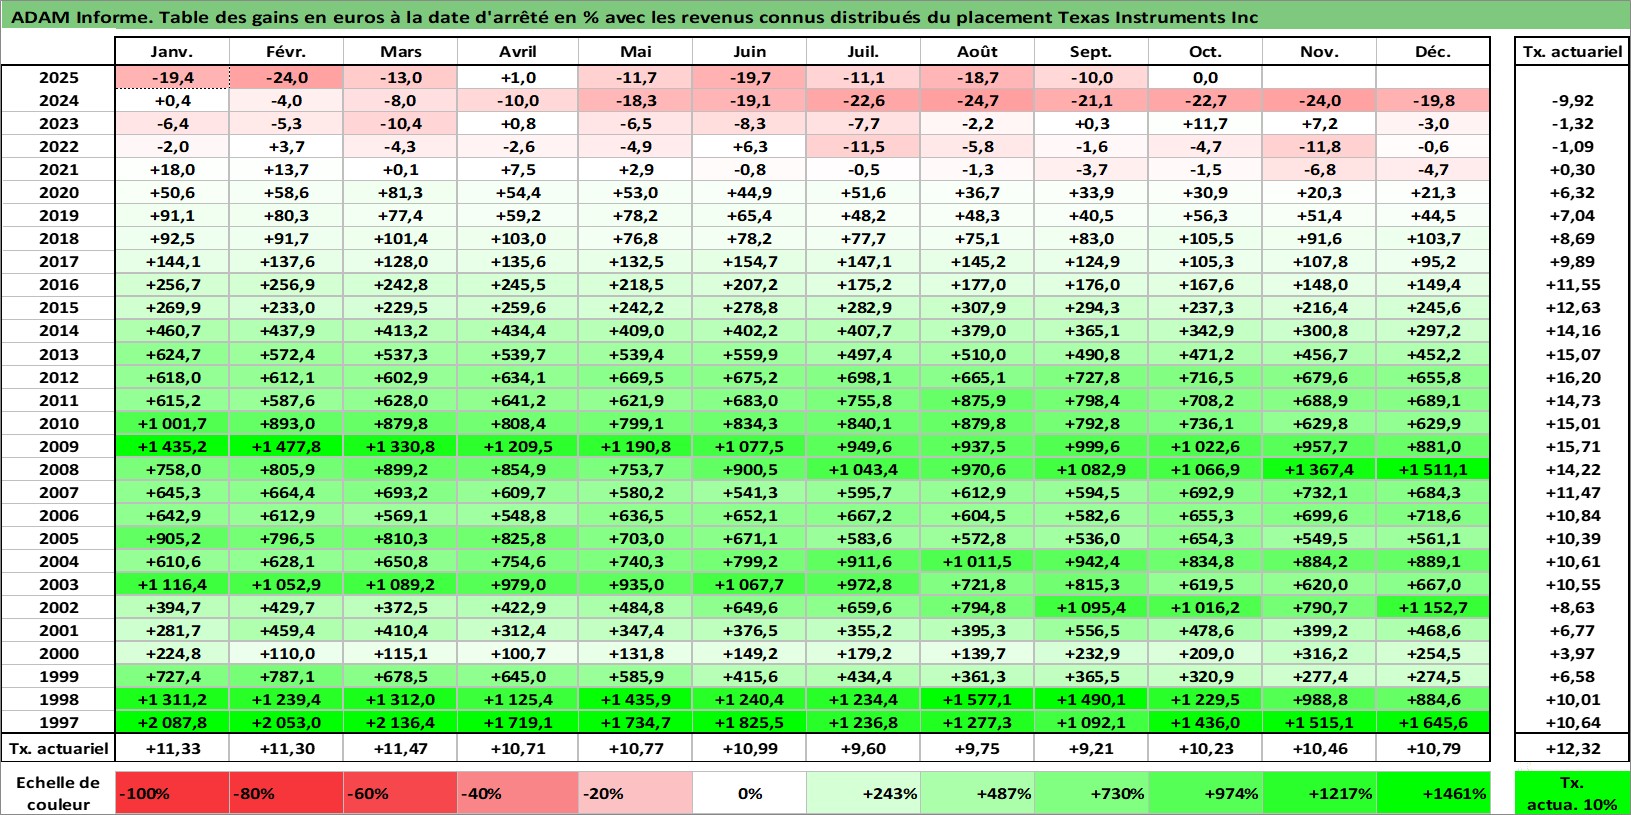Select the -60% color scale swatch
This screenshot has width=1631, height=815.
[x=400, y=793]
